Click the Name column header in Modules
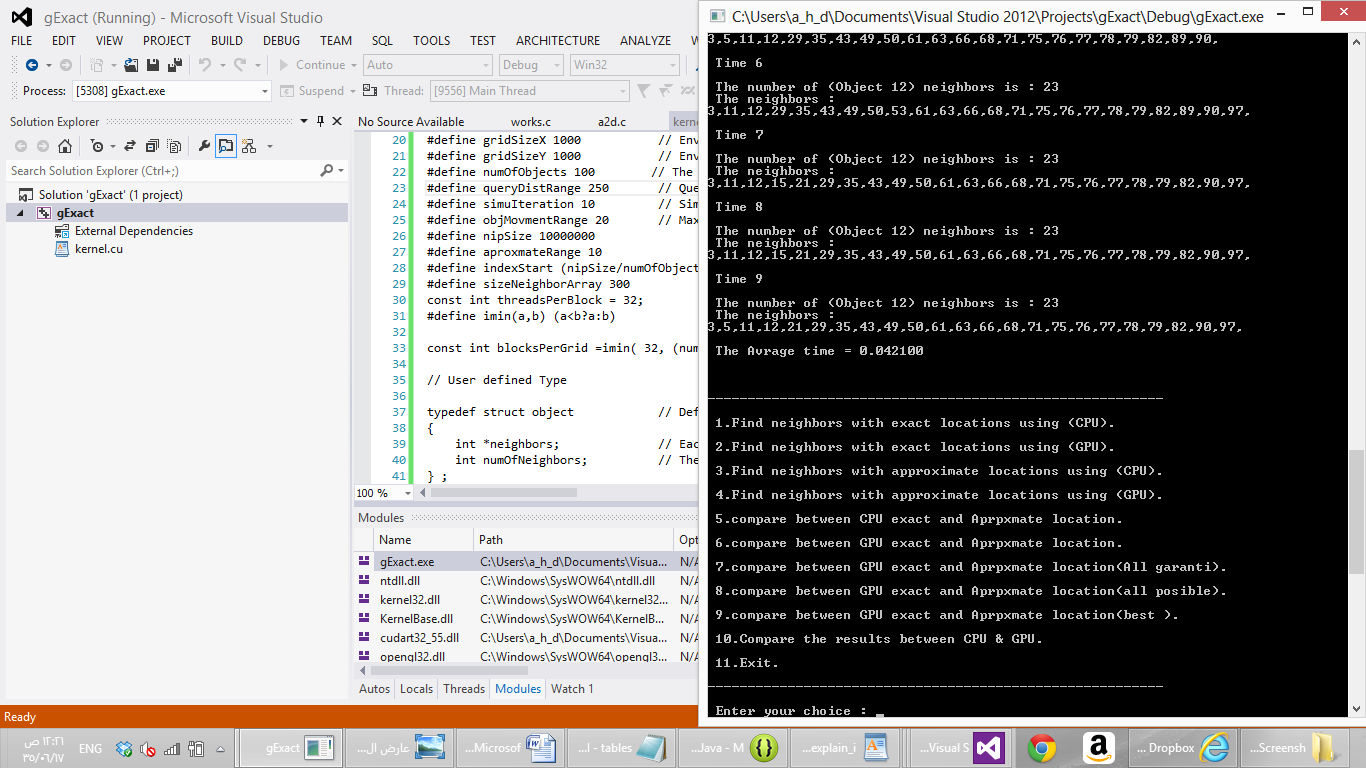The width and height of the screenshot is (1366, 768). coord(423,540)
